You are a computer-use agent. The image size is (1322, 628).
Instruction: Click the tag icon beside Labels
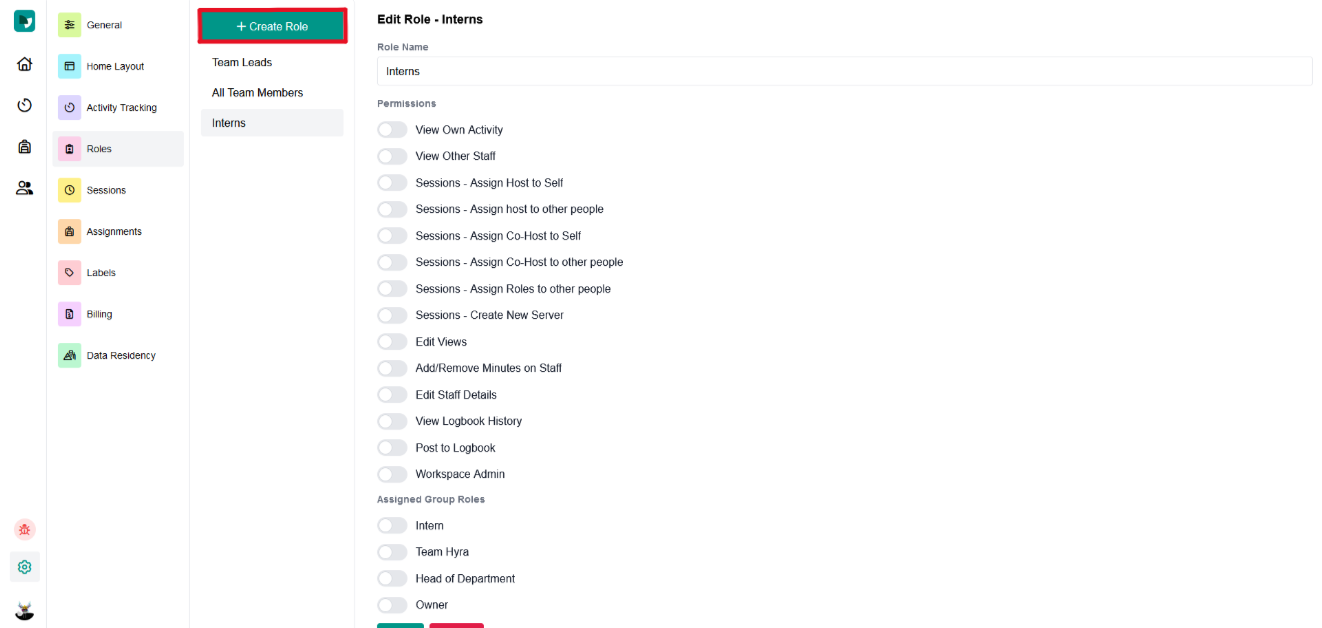click(x=69, y=272)
